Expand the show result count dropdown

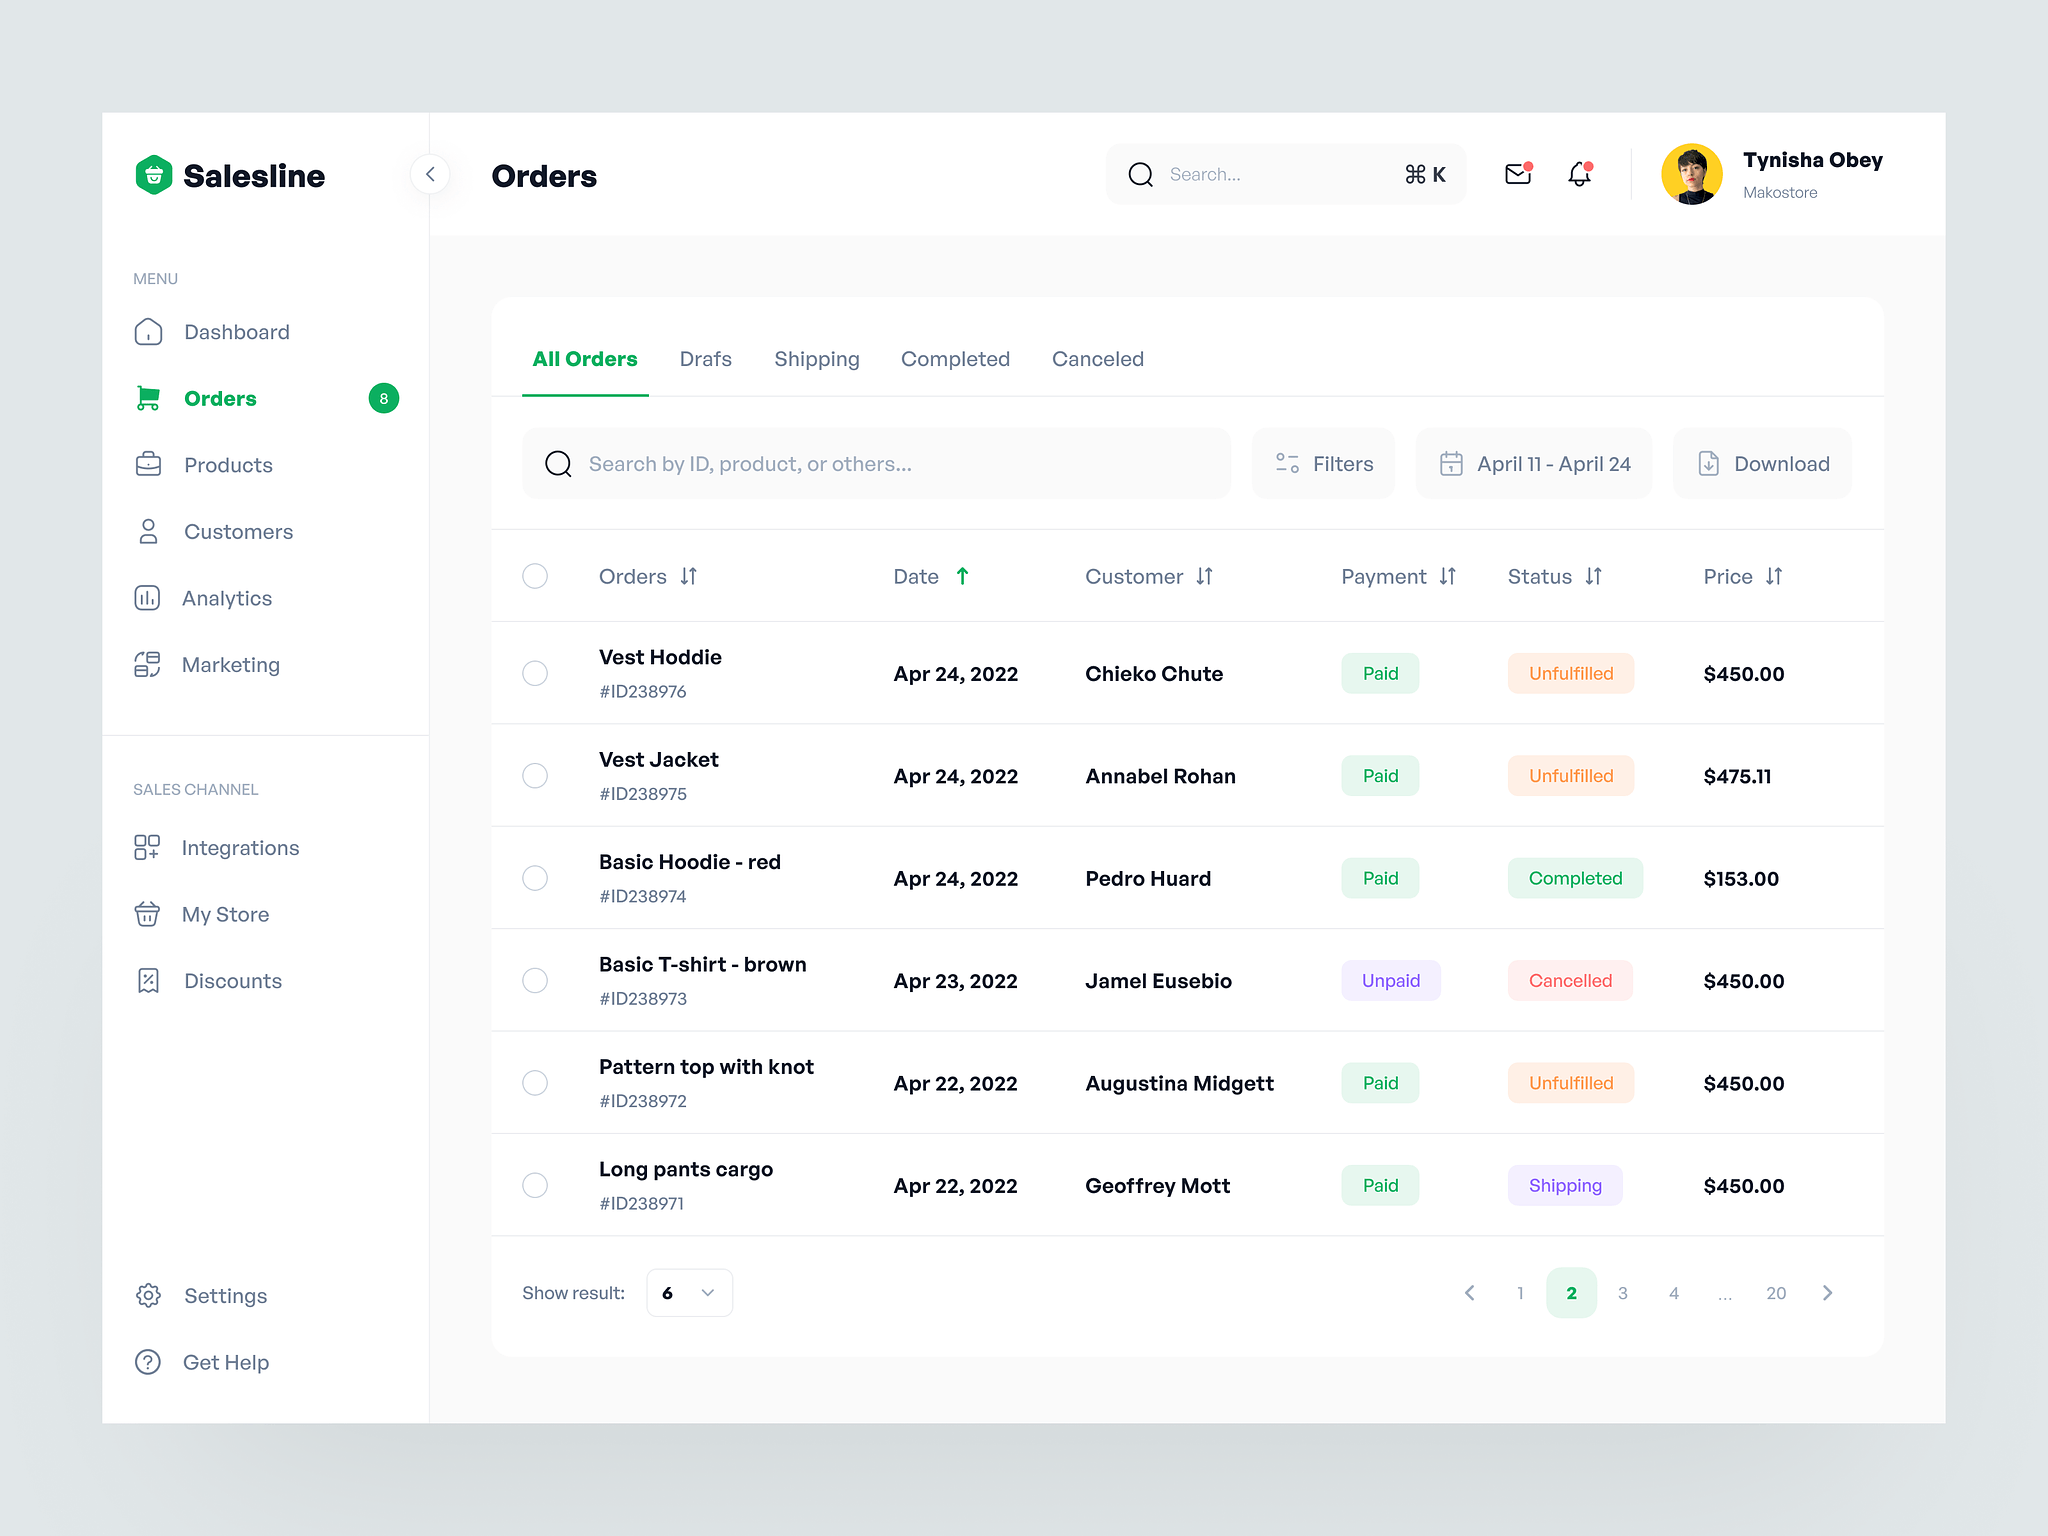685,1291
